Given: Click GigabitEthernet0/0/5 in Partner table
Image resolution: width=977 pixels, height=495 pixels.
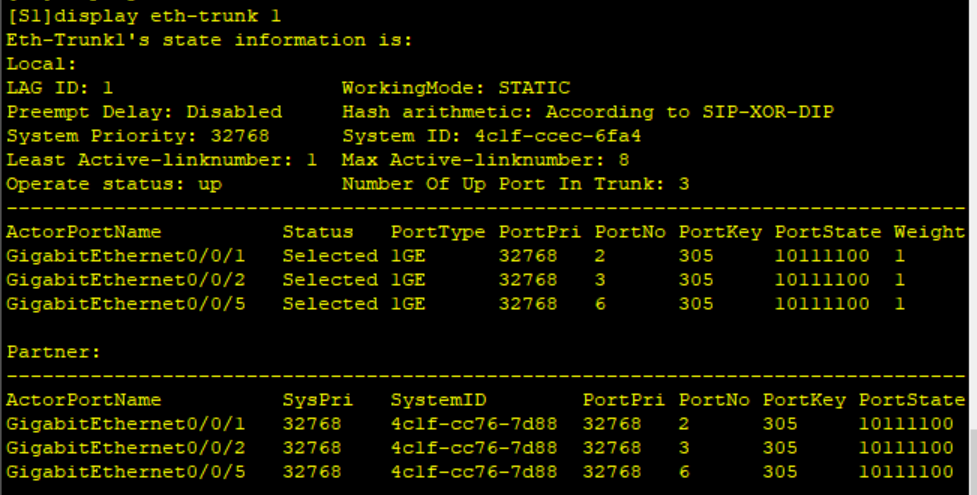Looking at the screenshot, I should (x=126, y=472).
